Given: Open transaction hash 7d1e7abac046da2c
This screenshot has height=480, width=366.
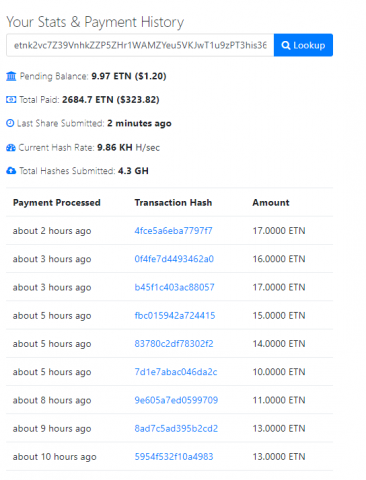Looking at the screenshot, I should tap(176, 372).
